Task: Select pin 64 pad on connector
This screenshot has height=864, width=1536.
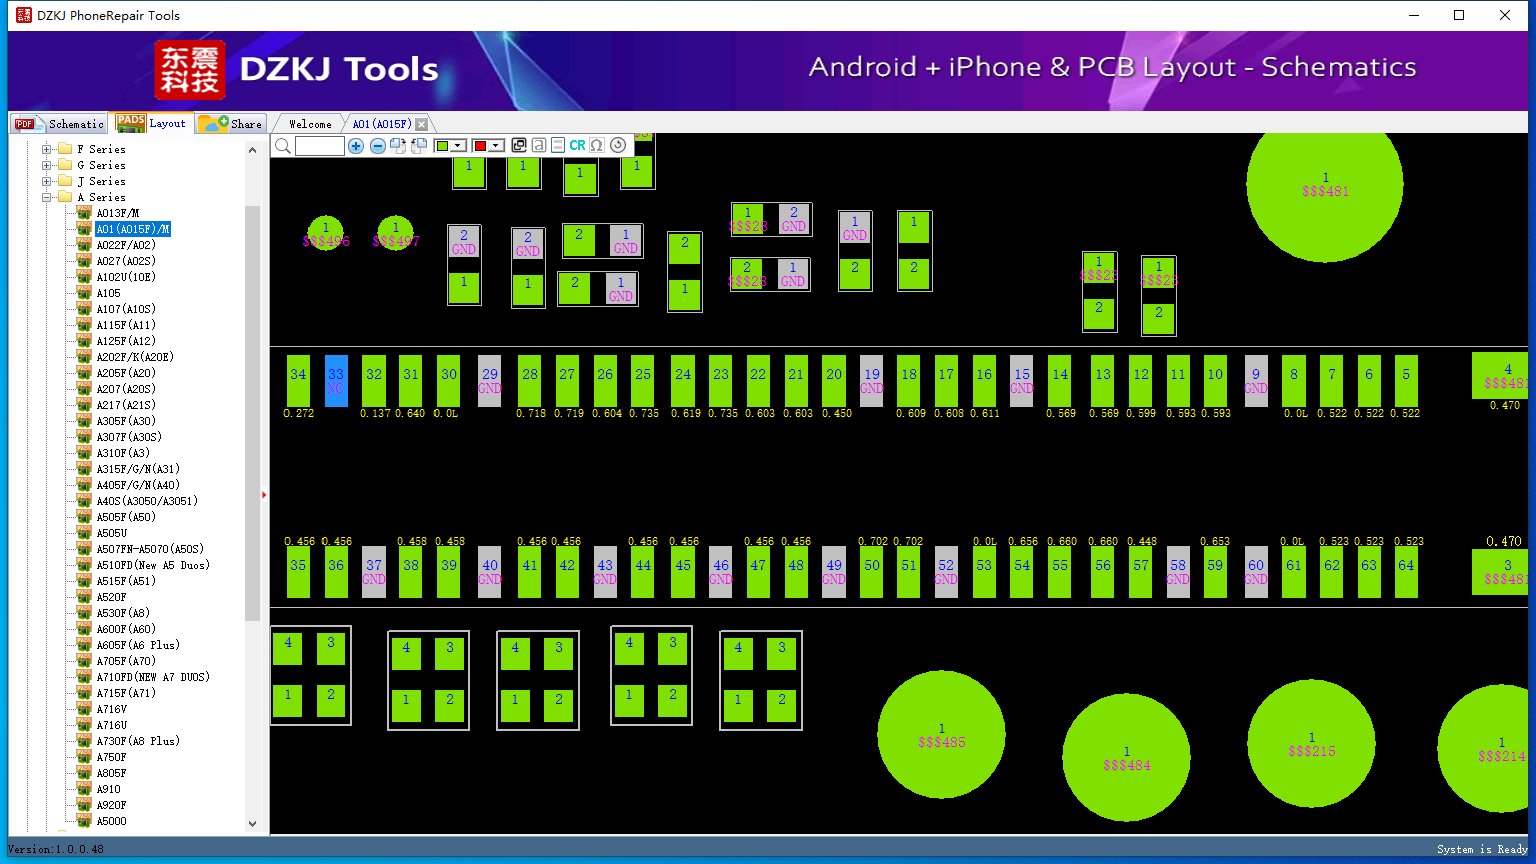Action: [x=1406, y=572]
